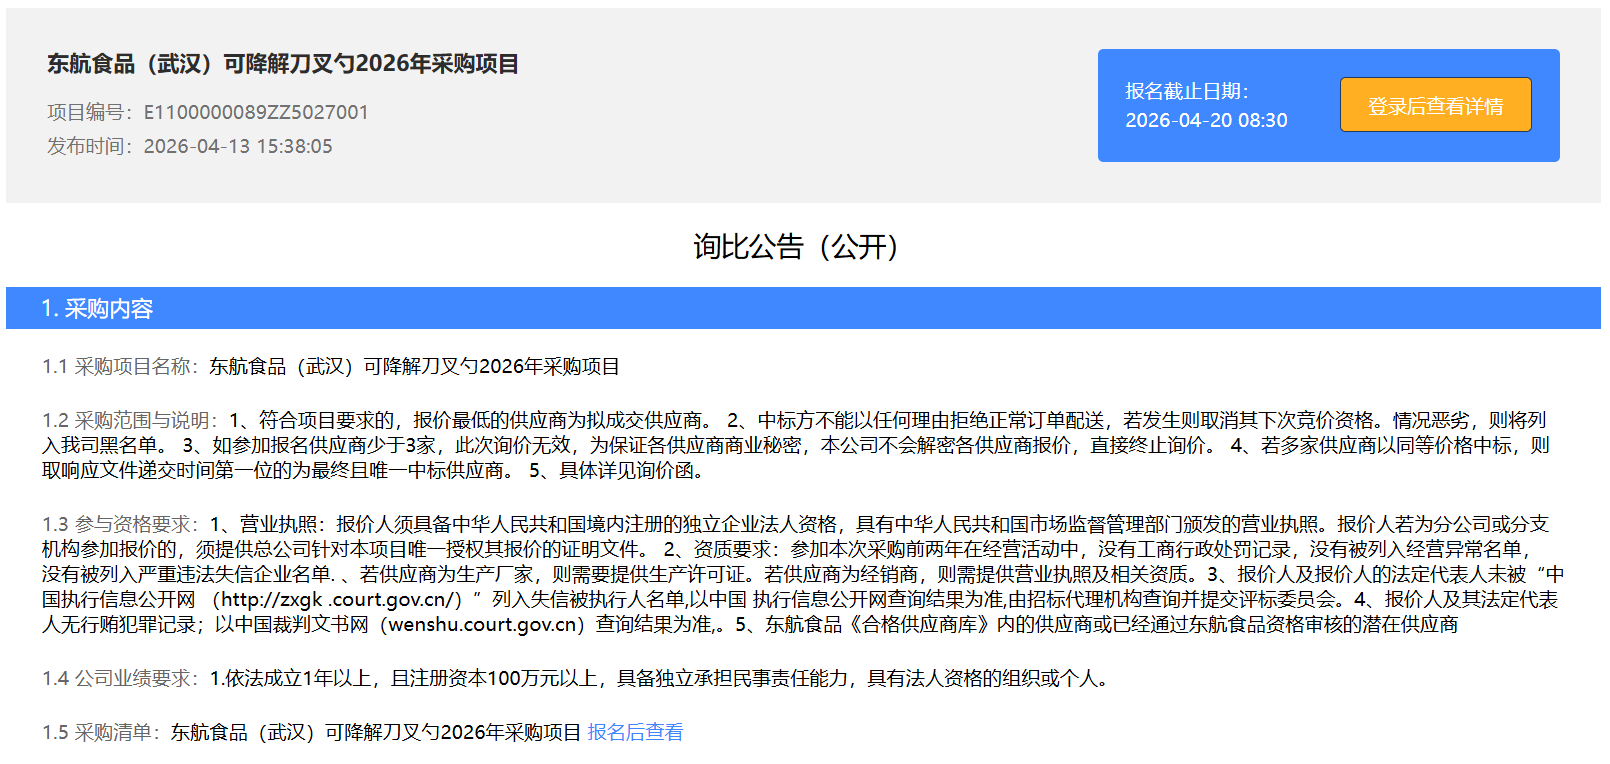Image resolution: width=1610 pixels, height=764 pixels.
Task: Open the 报名后查看 link
Action: coord(635,732)
